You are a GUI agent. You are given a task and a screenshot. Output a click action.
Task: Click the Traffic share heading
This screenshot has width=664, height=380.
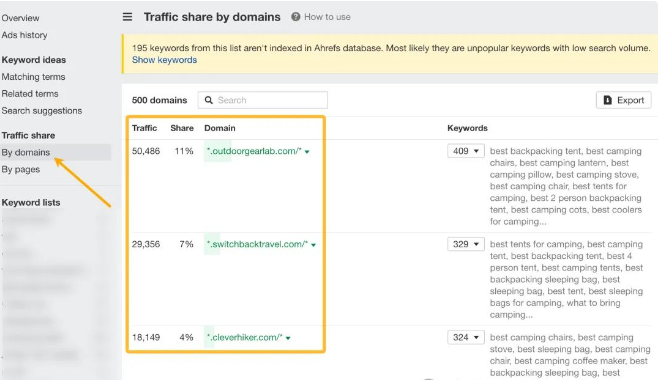click(x=28, y=136)
